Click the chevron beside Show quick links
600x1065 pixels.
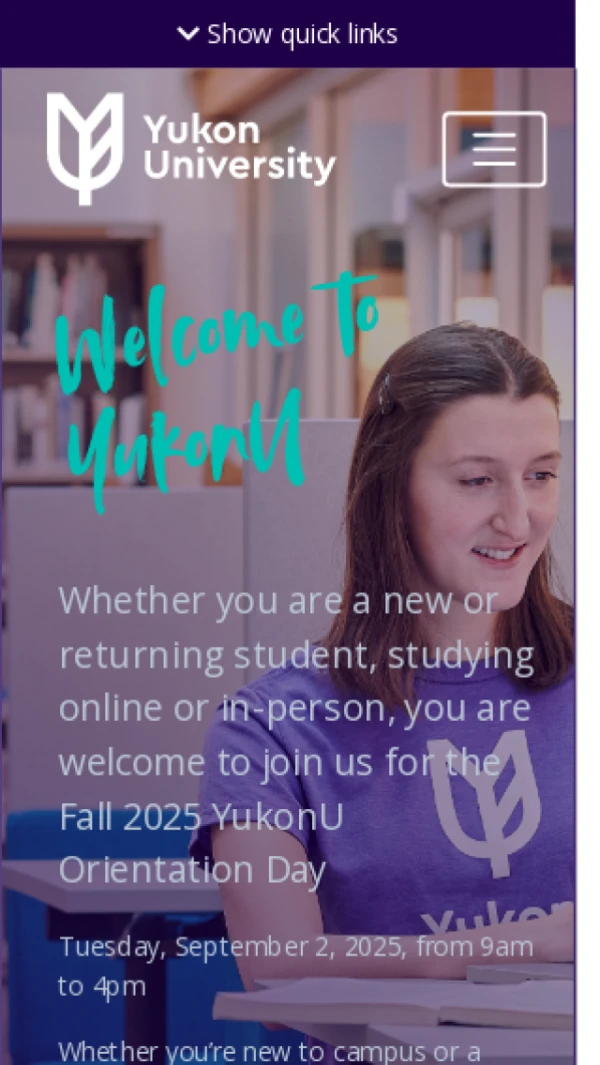pyautogui.click(x=188, y=33)
